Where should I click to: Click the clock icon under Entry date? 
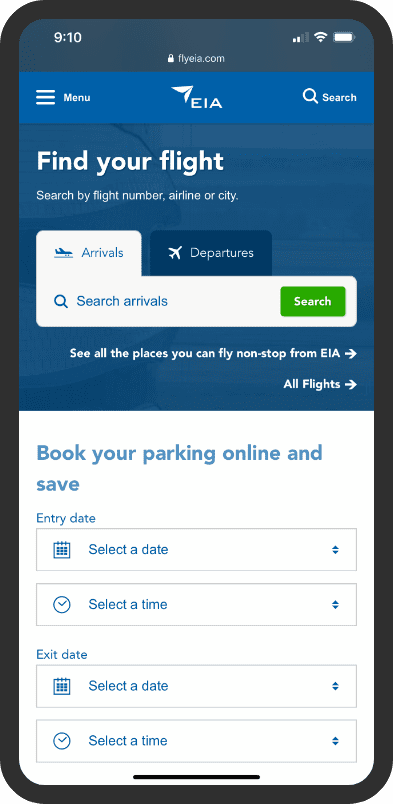(62, 605)
